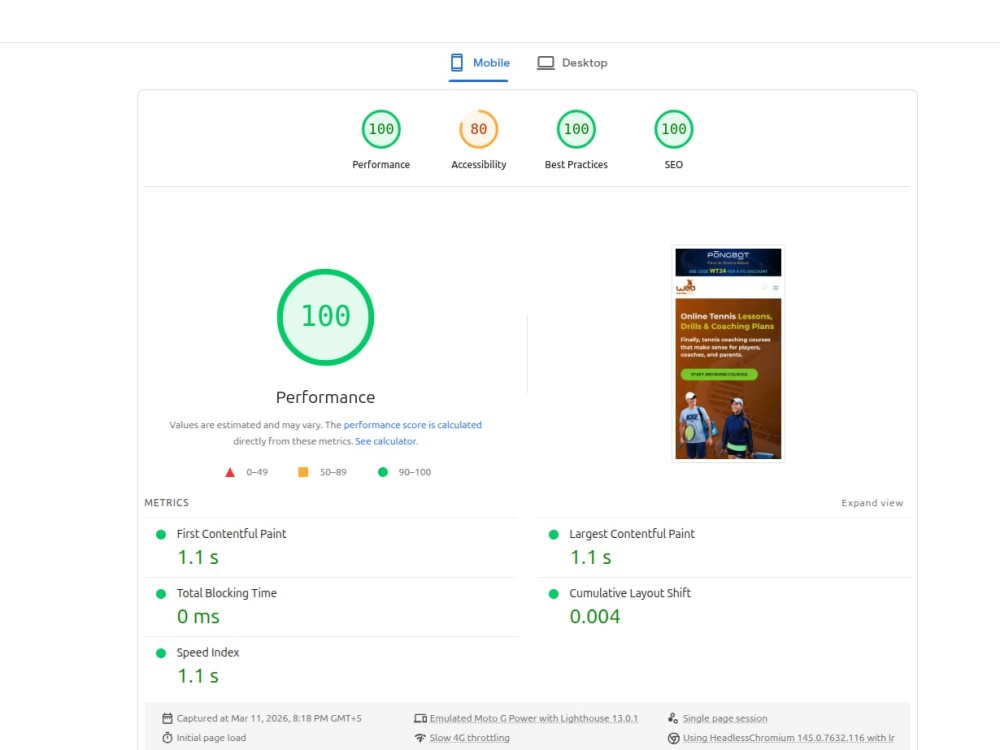Click green dot beside Total Blocking Time
1000x750 pixels.
click(161, 594)
